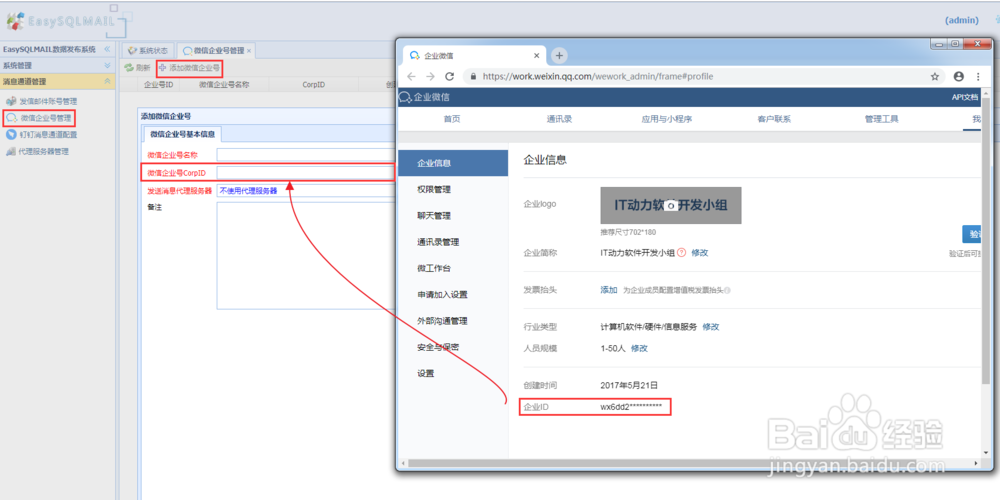Open the browser profile icon
The image size is (1000, 500).
click(x=959, y=77)
